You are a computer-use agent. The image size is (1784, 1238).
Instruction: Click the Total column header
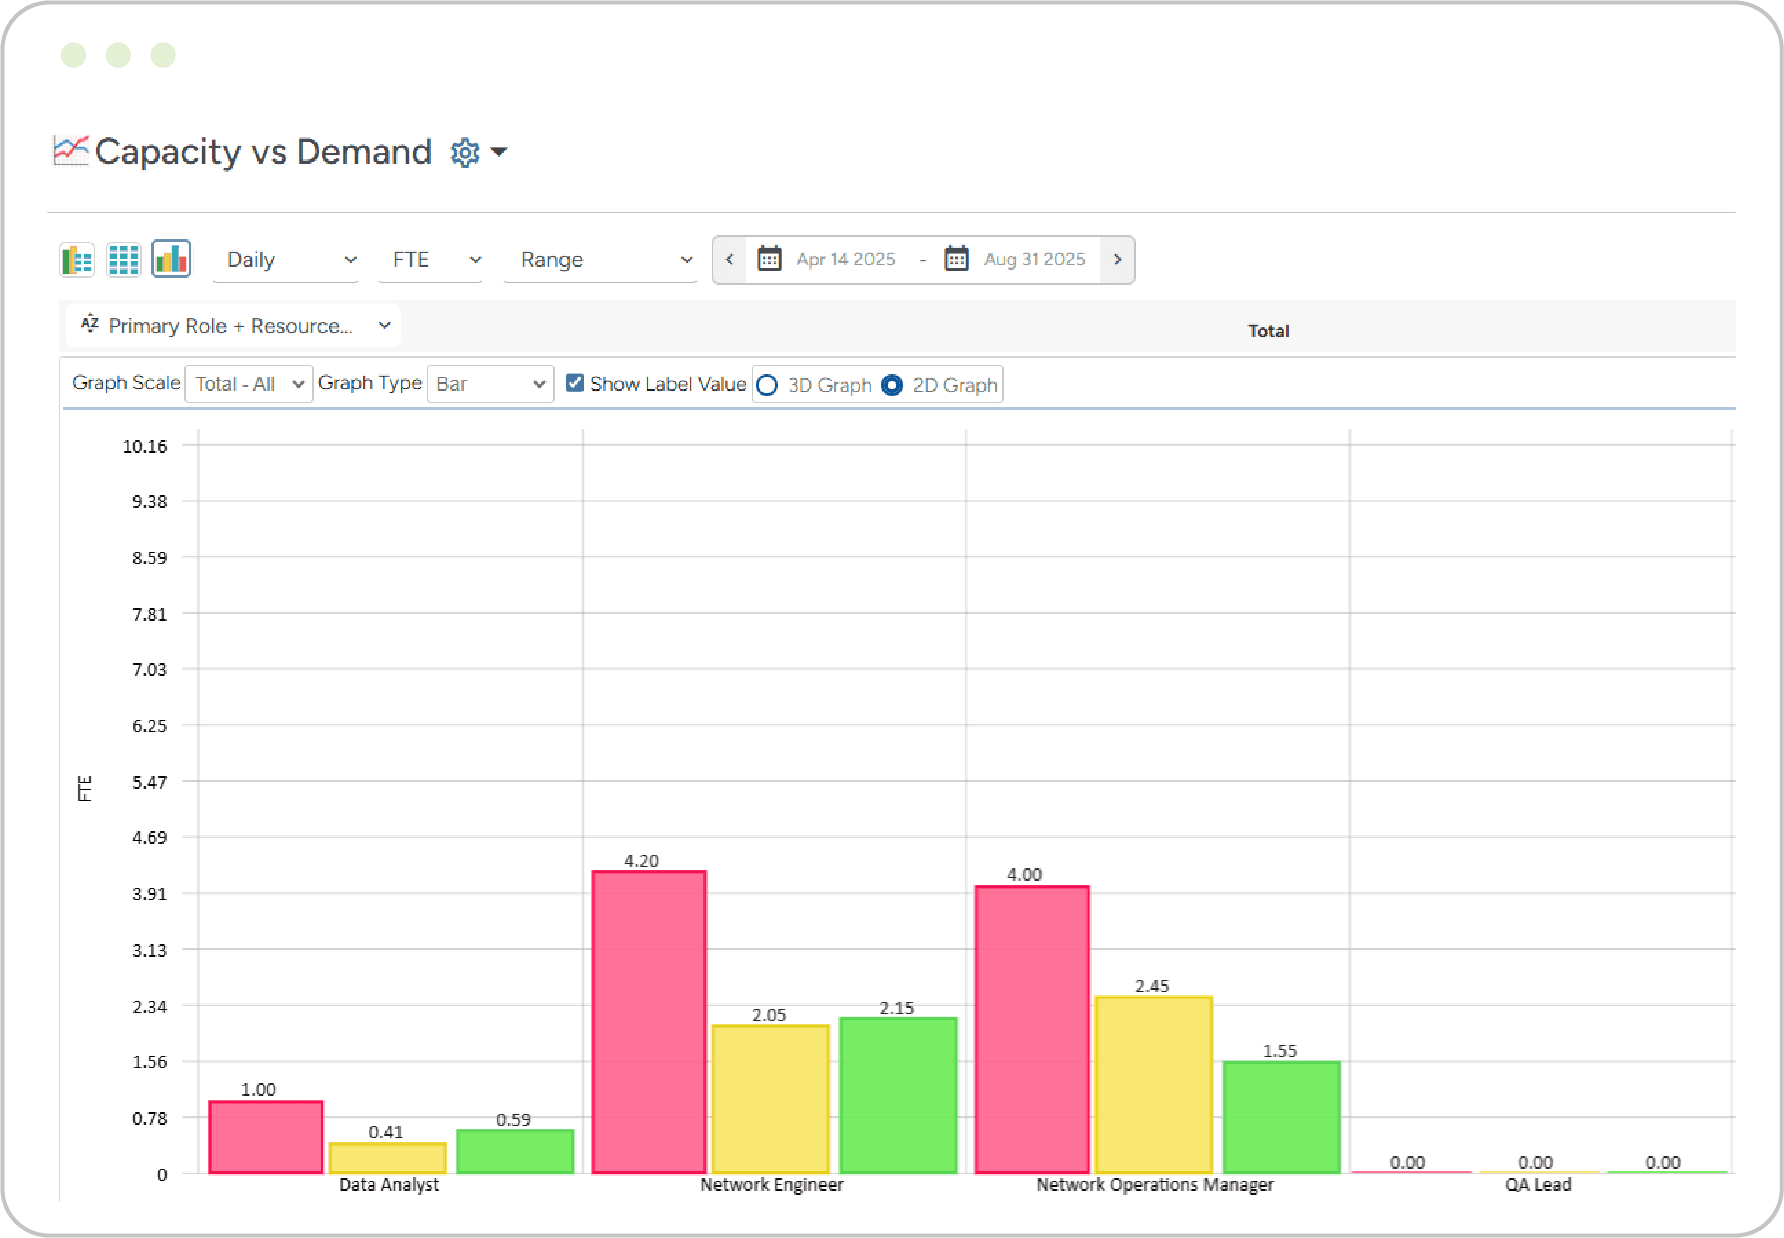click(1268, 331)
